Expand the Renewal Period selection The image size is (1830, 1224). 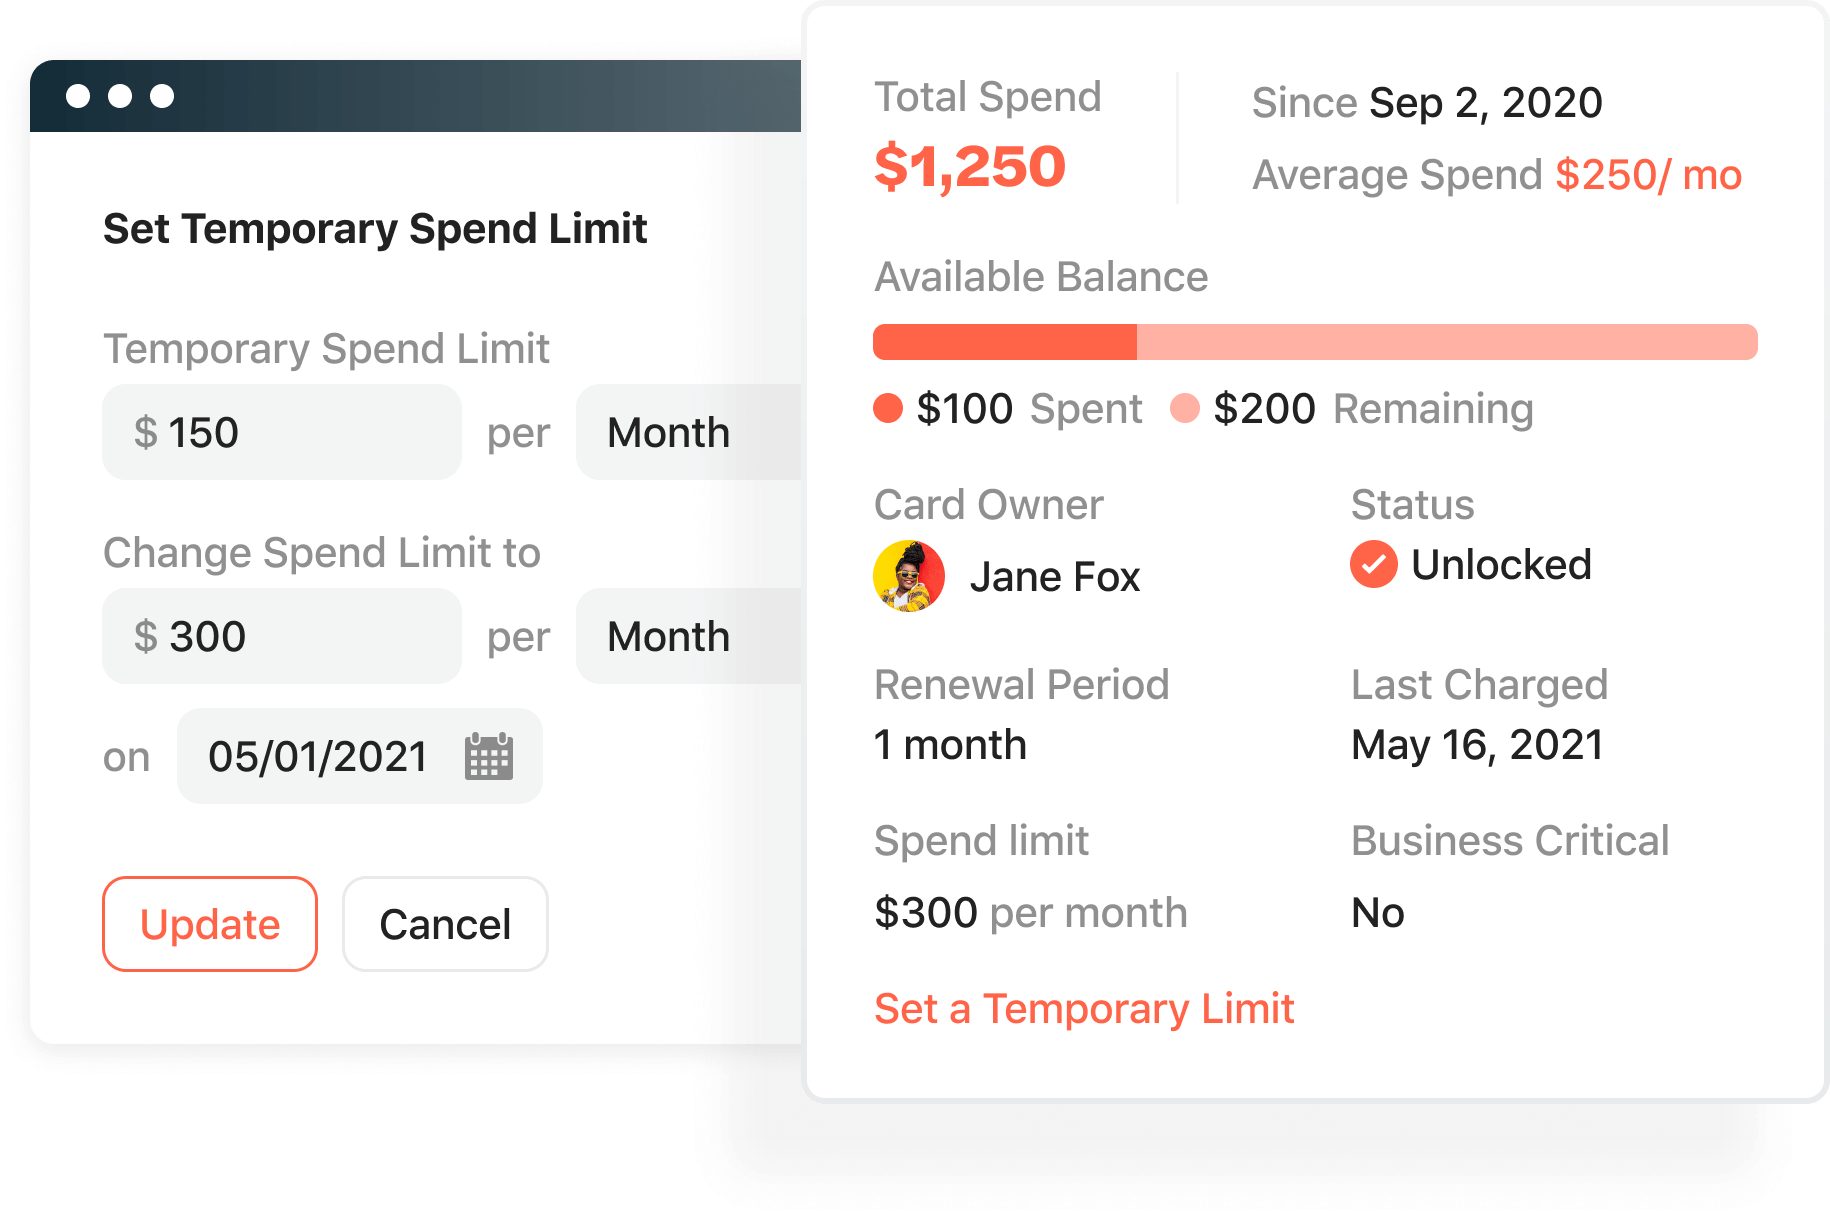(x=950, y=744)
